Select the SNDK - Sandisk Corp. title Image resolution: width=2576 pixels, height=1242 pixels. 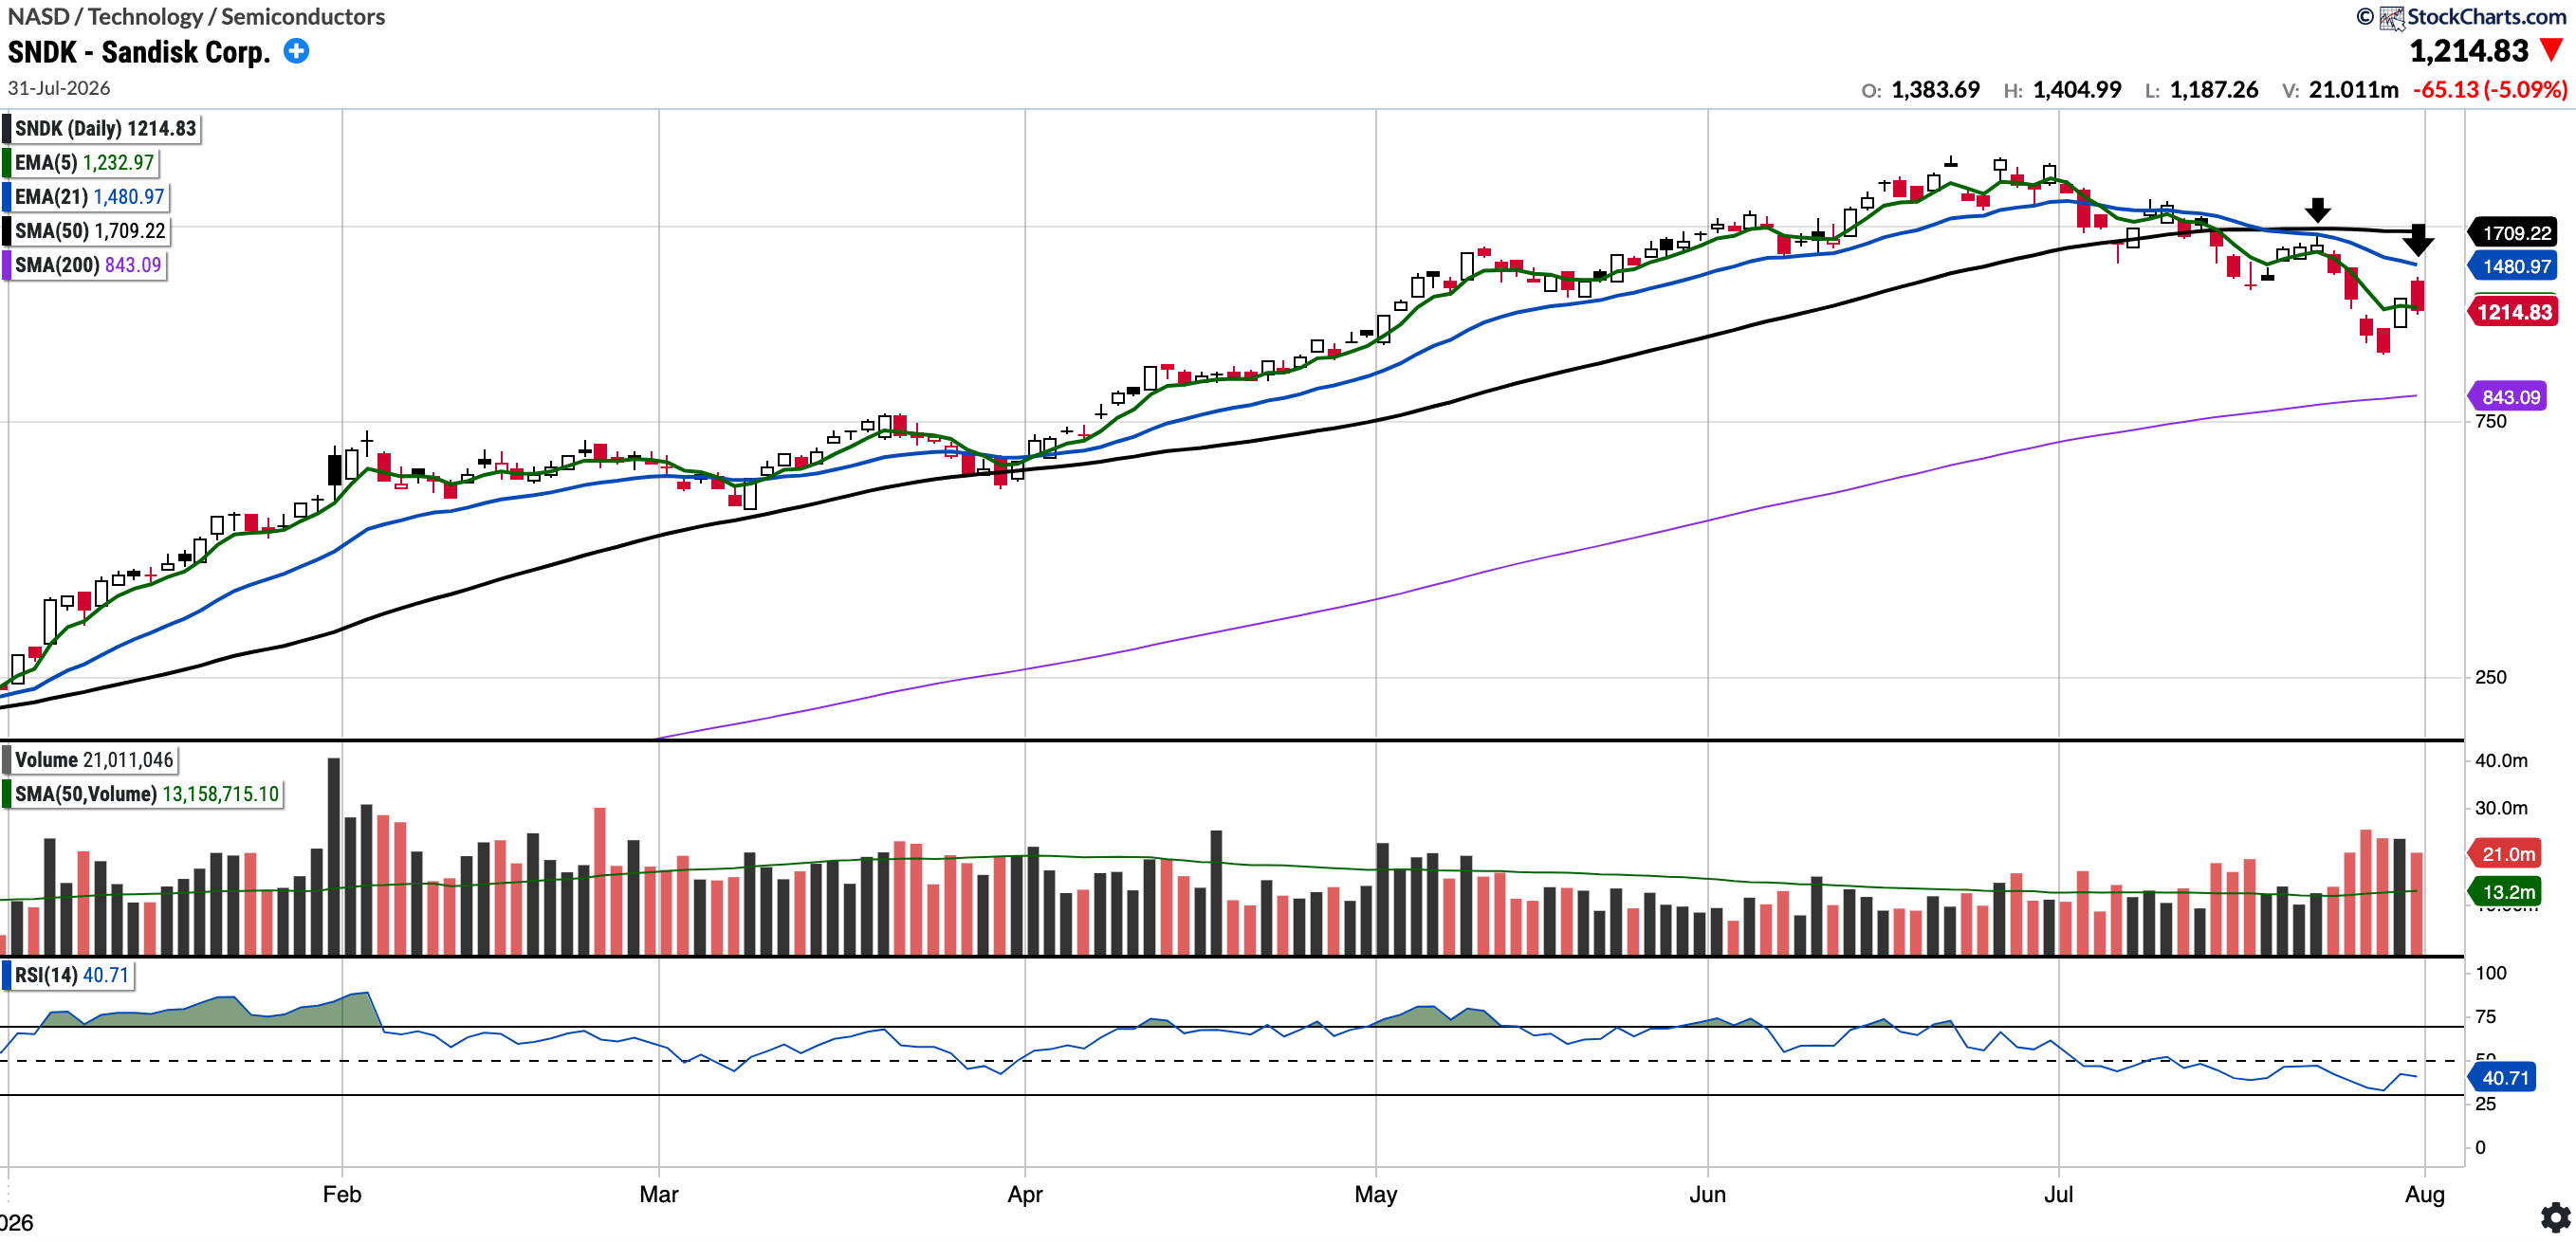tap(139, 52)
